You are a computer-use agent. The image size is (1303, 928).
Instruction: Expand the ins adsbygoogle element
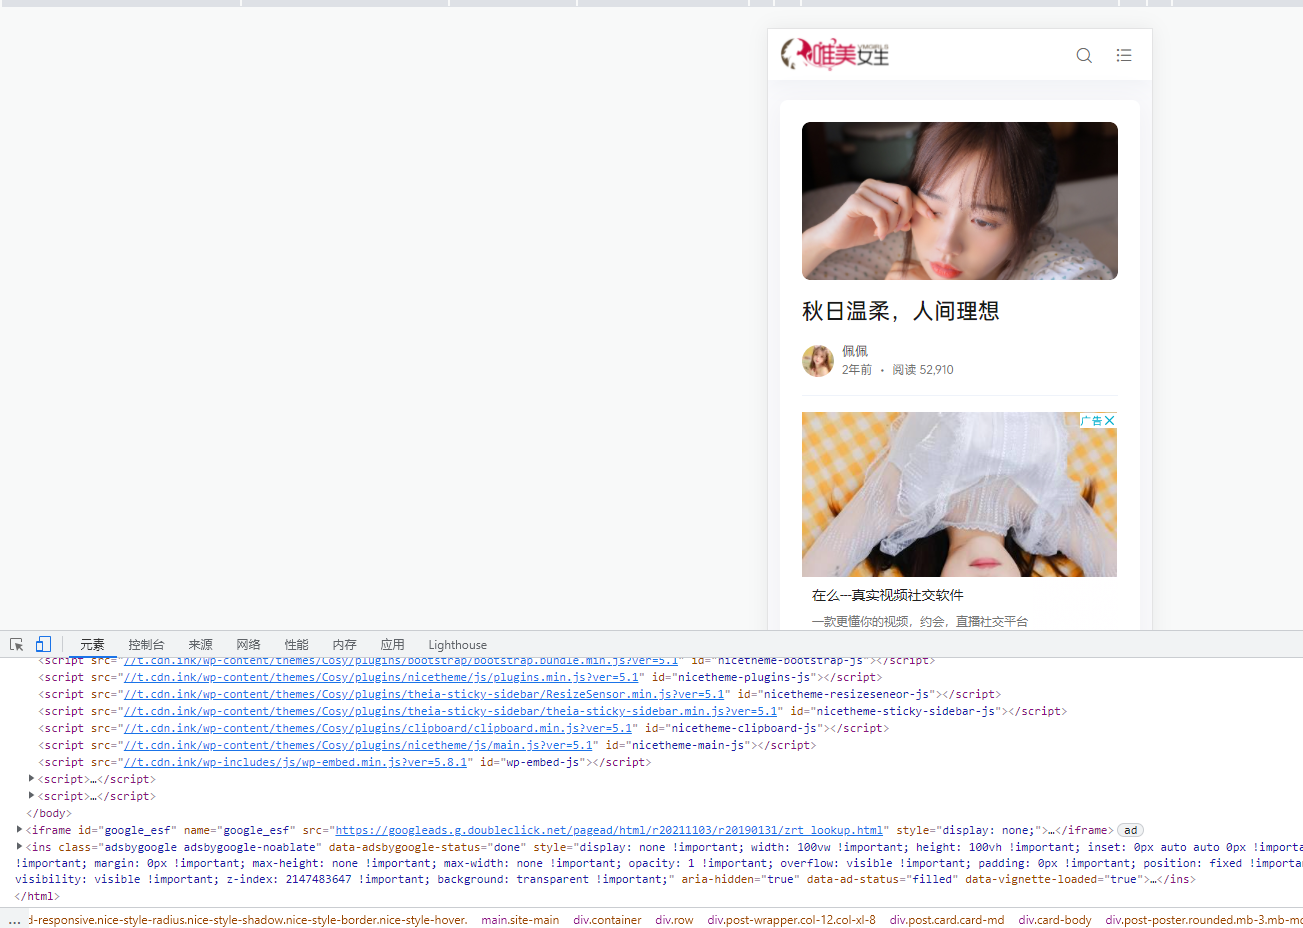tap(20, 846)
